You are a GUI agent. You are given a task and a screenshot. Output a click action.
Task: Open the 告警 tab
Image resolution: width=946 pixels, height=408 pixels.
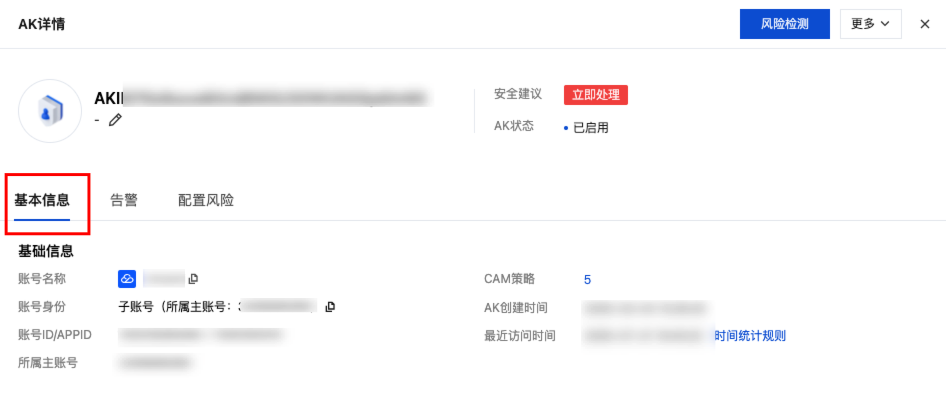pos(124,200)
